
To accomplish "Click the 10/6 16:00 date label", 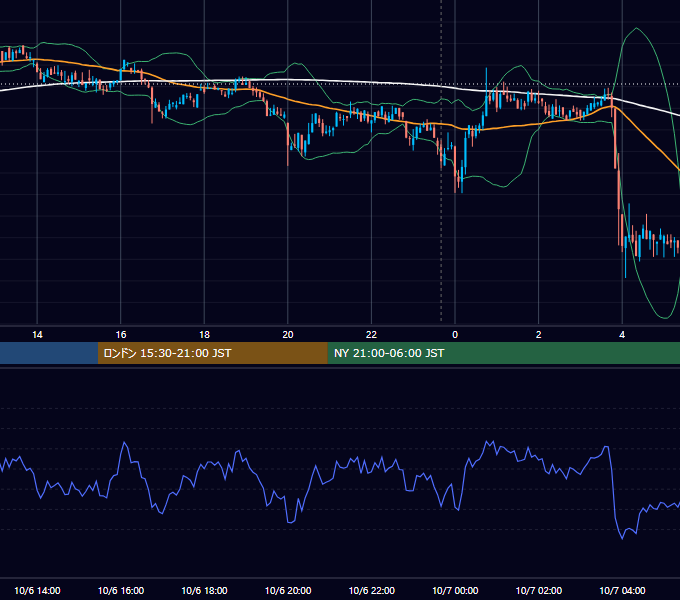I will (x=121, y=590).
